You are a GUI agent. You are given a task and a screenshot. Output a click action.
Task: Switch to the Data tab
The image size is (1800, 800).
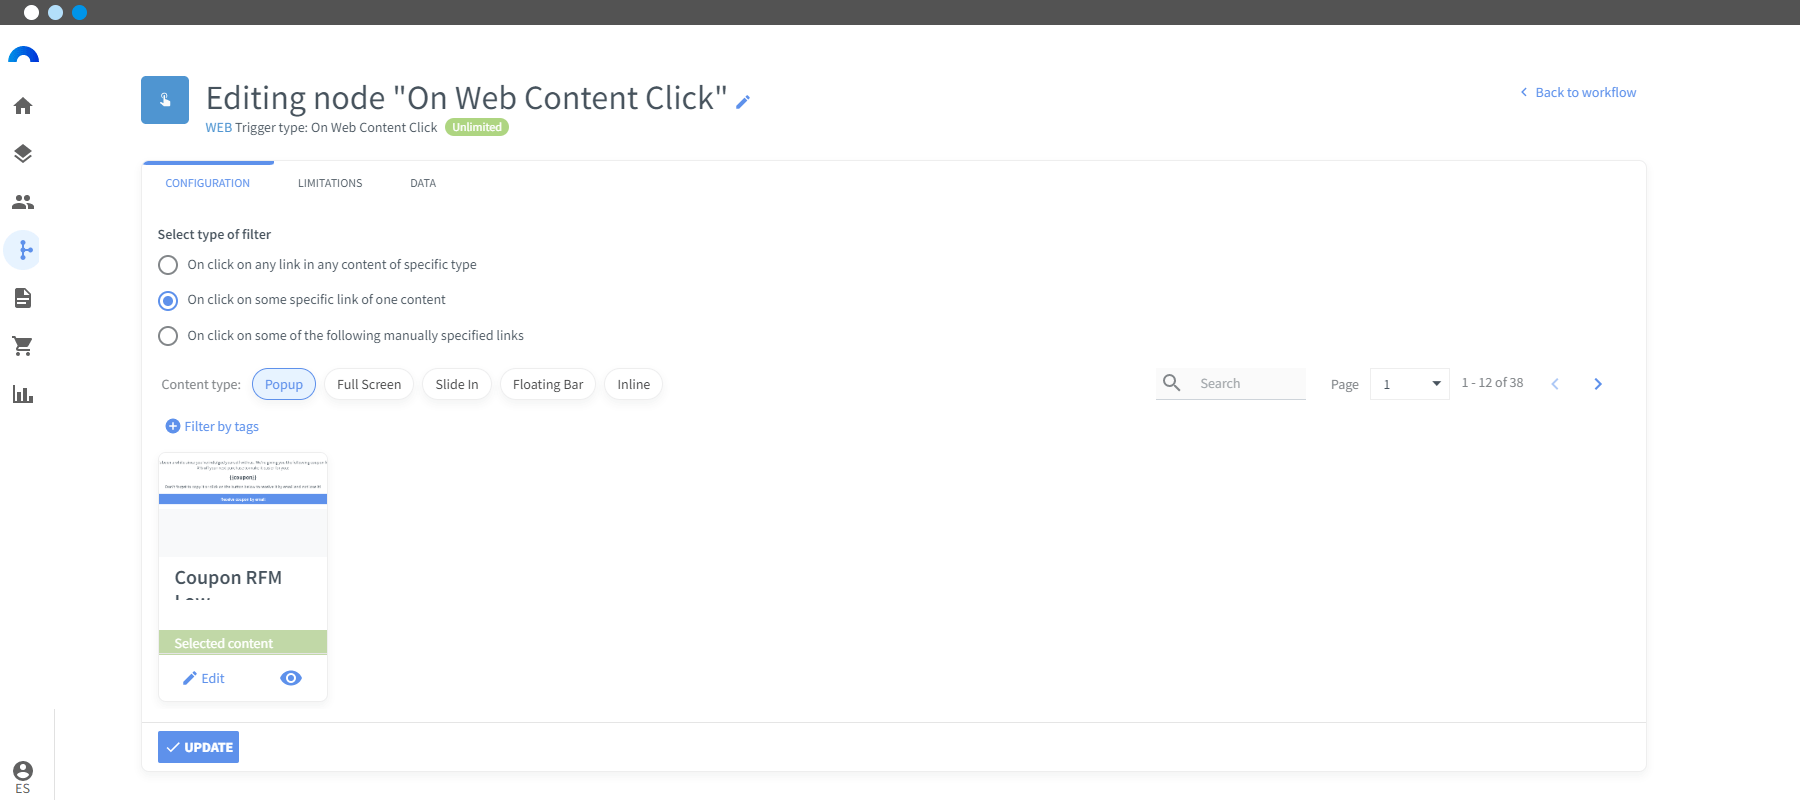pos(423,183)
